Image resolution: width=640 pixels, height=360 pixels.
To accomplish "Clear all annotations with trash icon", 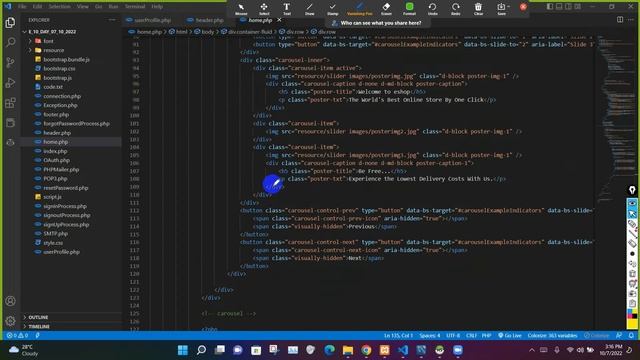I will 478,9.
